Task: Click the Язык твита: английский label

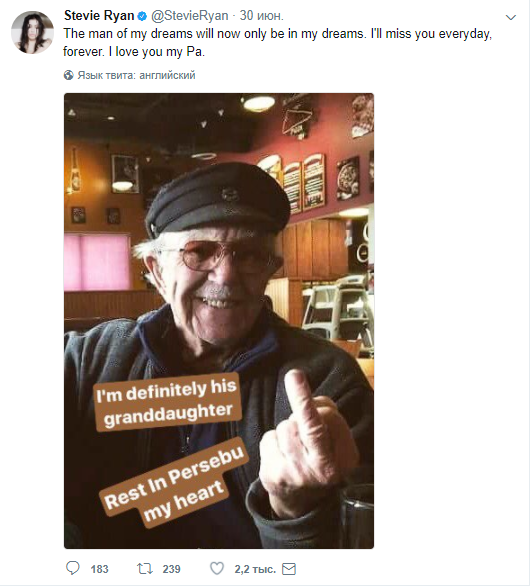Action: 136,75
